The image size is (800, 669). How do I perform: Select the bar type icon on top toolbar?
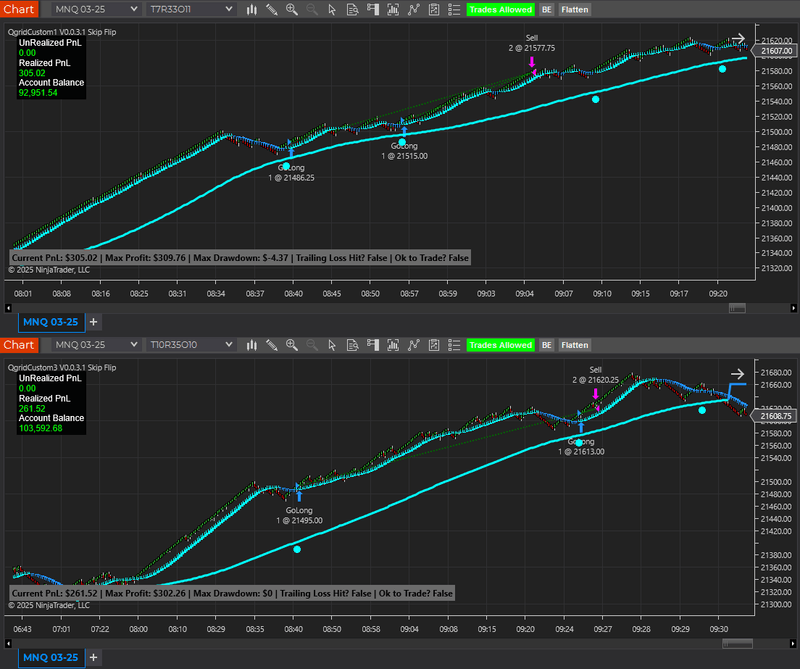click(250, 10)
